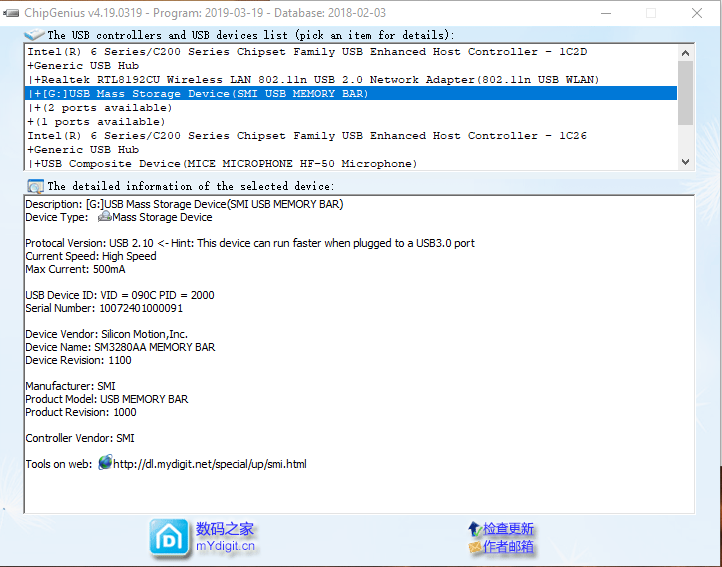Click the Description line in device details

coord(184,204)
